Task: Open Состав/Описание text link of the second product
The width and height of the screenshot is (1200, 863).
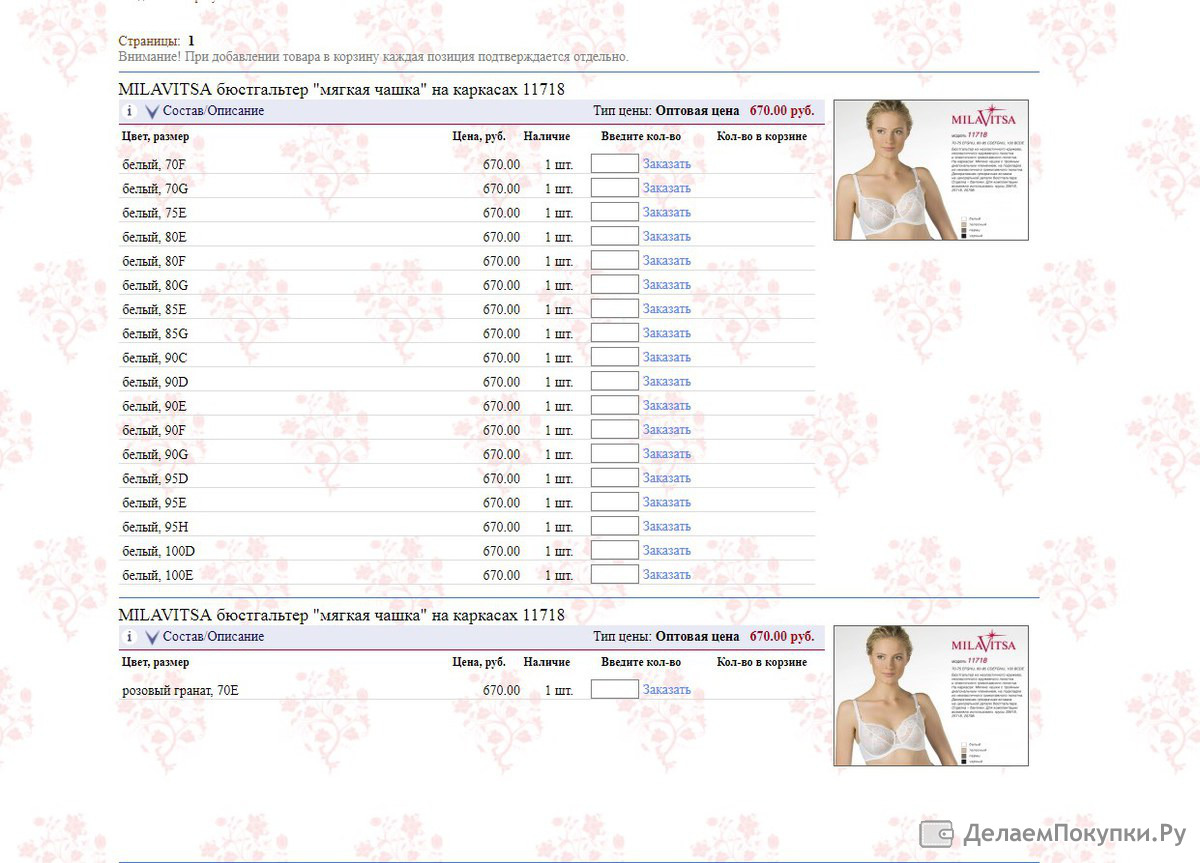Action: pyautogui.click(x=213, y=637)
